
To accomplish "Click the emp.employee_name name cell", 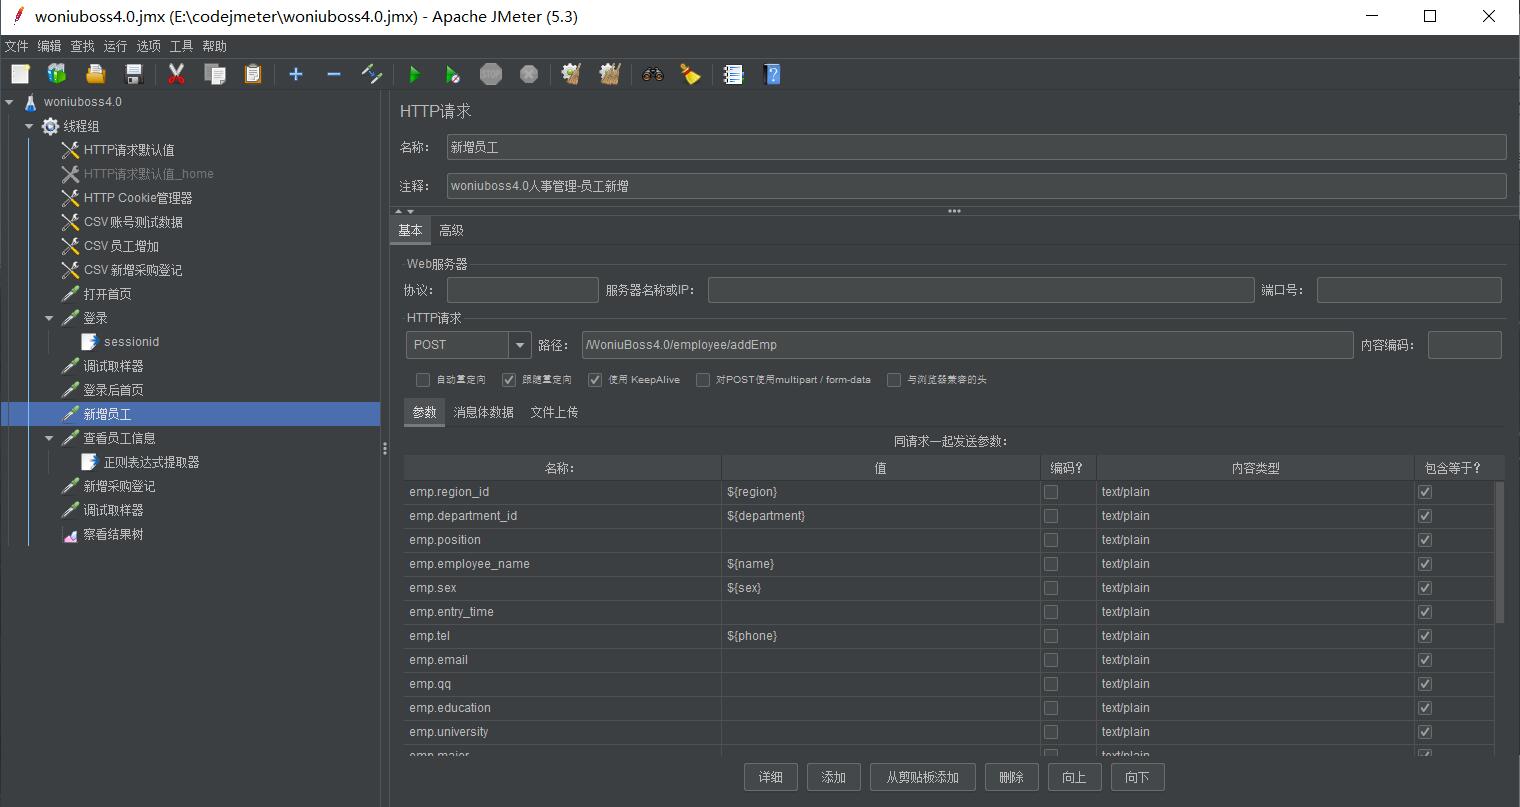I will pyautogui.click(x=562, y=564).
